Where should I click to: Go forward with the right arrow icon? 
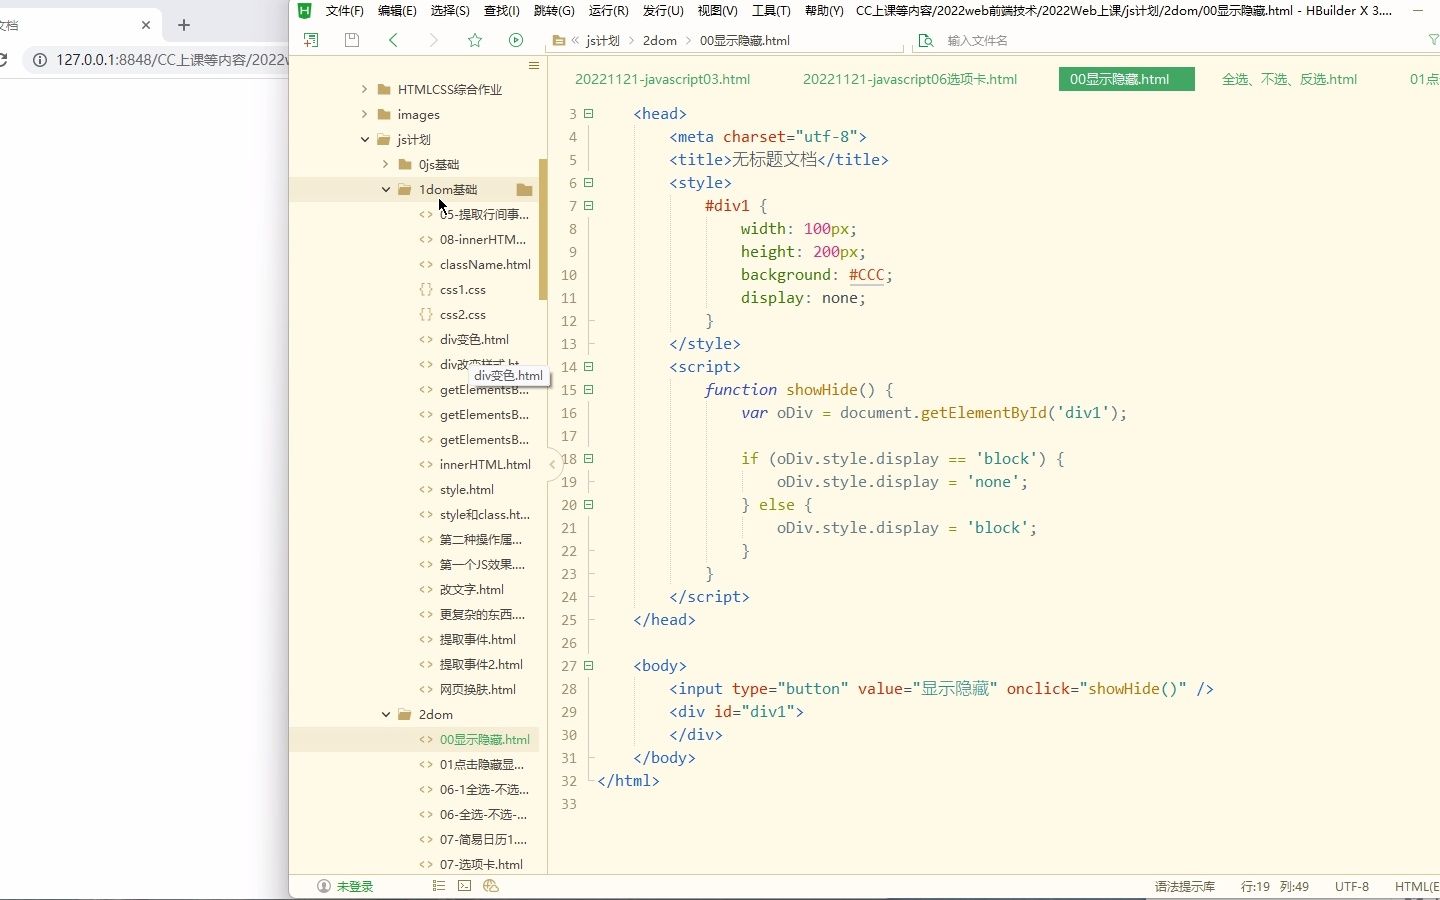coord(433,40)
